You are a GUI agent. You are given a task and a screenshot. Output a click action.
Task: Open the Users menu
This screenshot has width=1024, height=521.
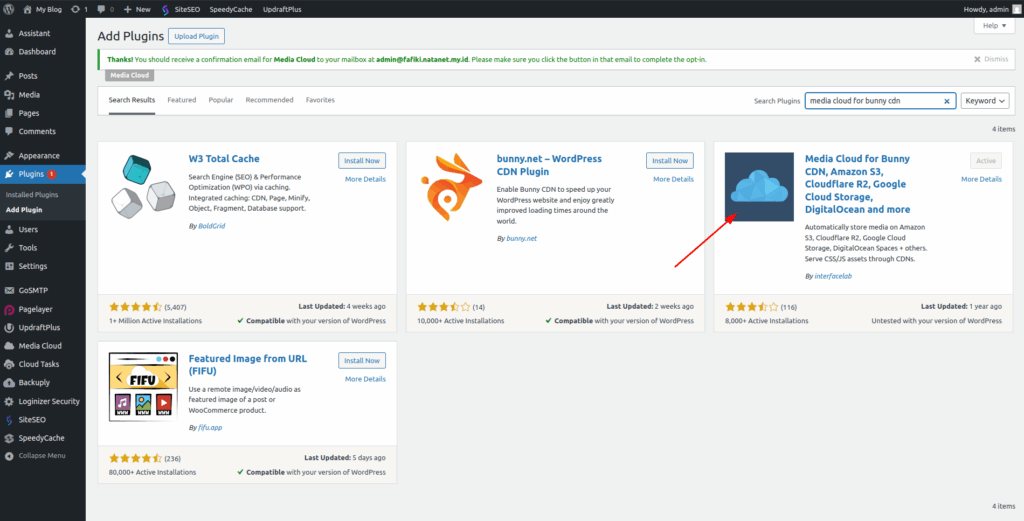[28, 229]
